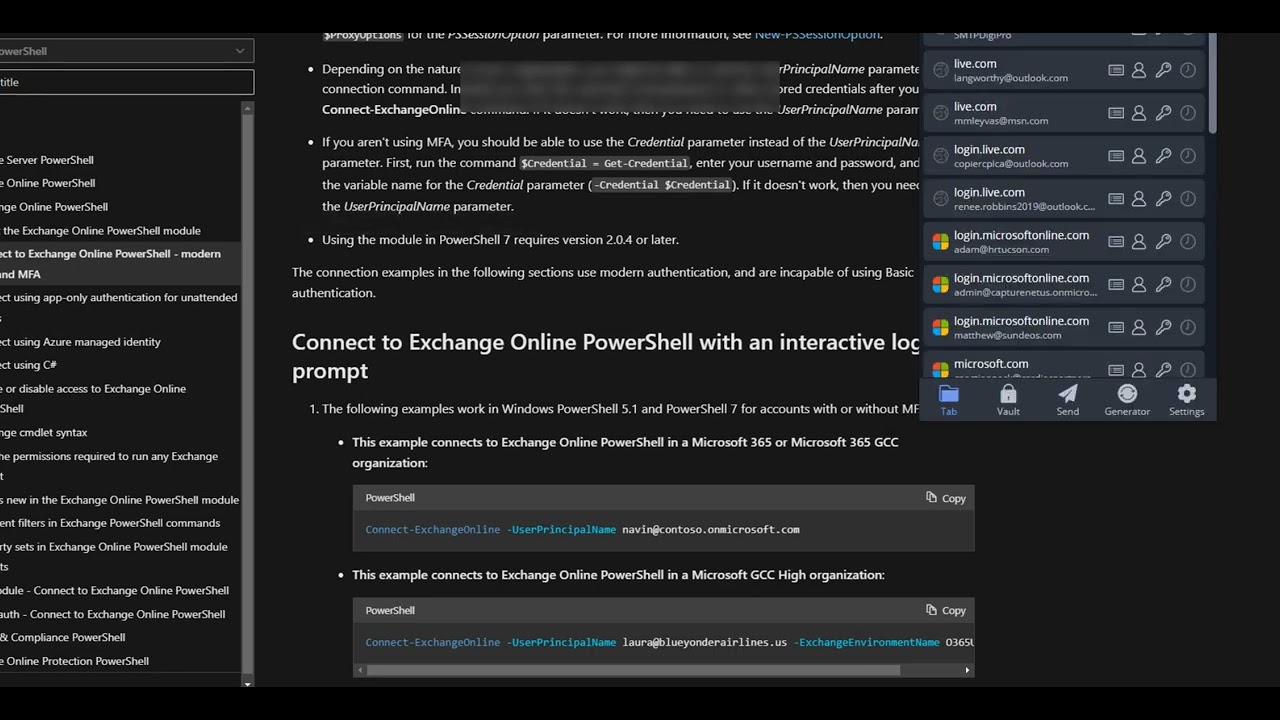The height and width of the screenshot is (720, 1280).
Task: Copy the navin@contoso PowerShell code block
Action: coord(946,498)
